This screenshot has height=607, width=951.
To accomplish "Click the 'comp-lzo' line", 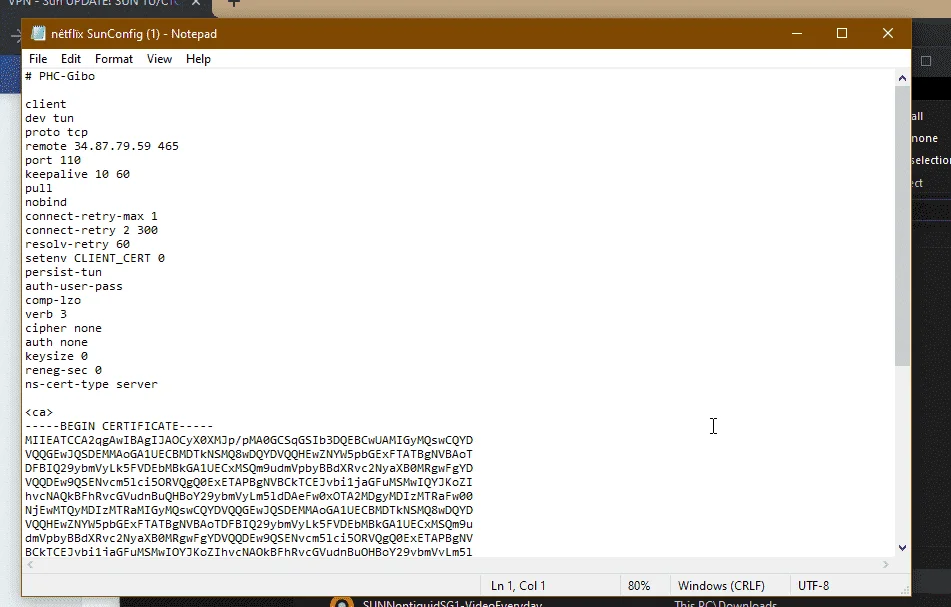I will 53,300.
